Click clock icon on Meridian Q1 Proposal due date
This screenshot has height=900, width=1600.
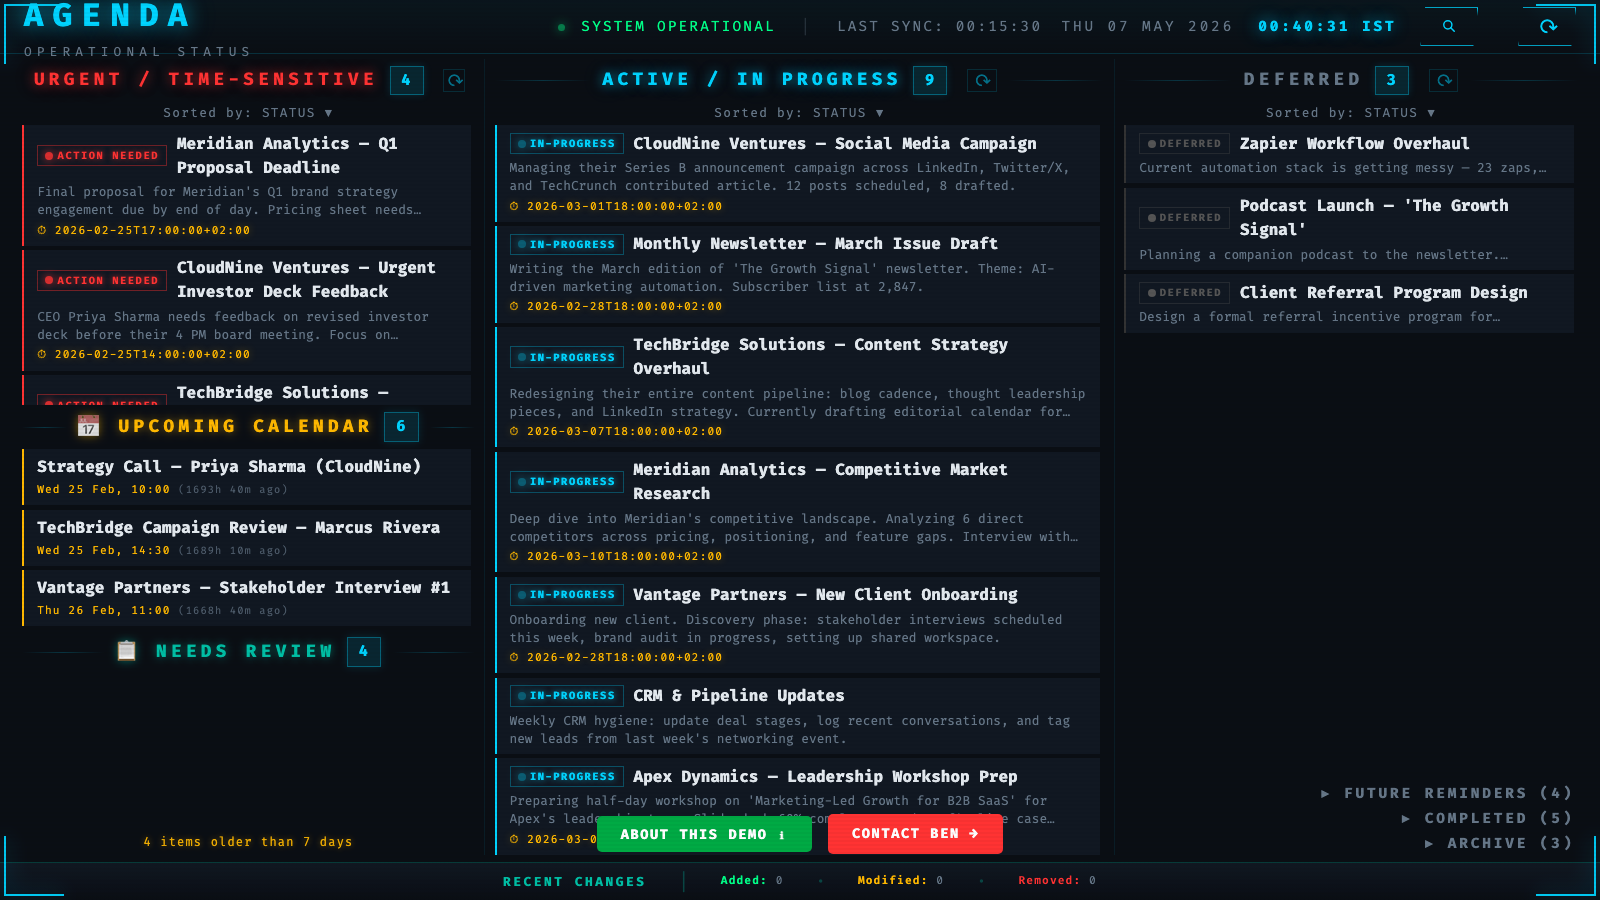coord(42,230)
